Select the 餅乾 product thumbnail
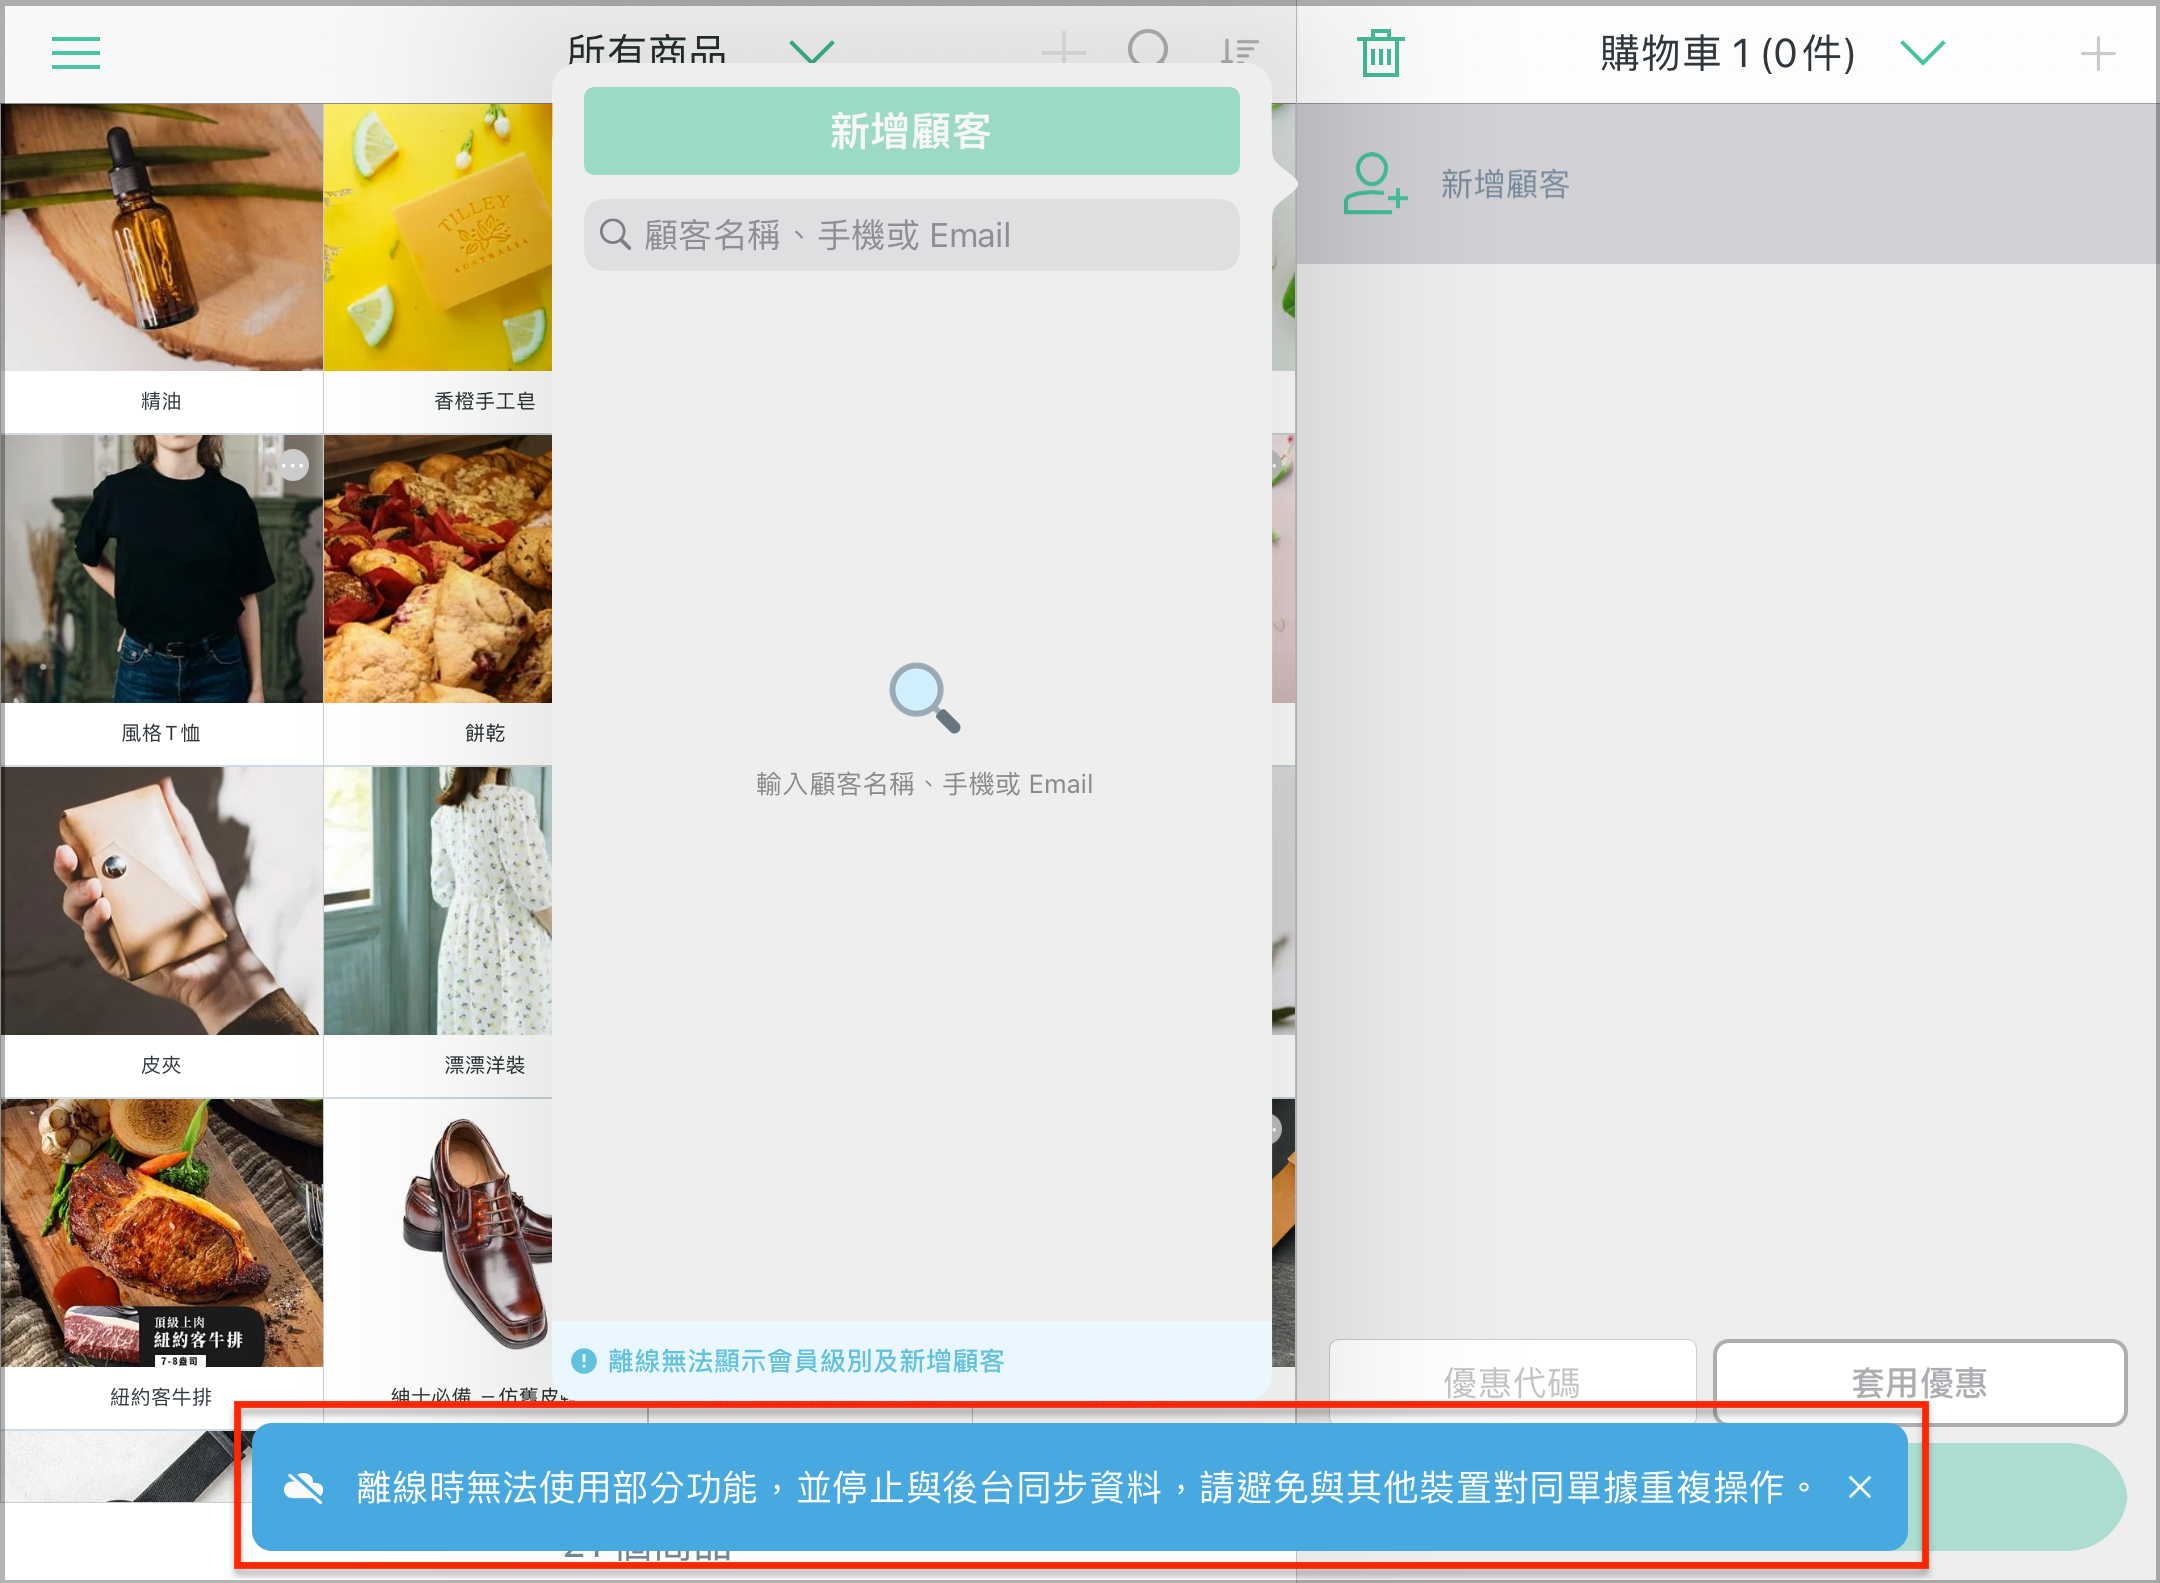This screenshot has width=2160, height=1583. 438,569
